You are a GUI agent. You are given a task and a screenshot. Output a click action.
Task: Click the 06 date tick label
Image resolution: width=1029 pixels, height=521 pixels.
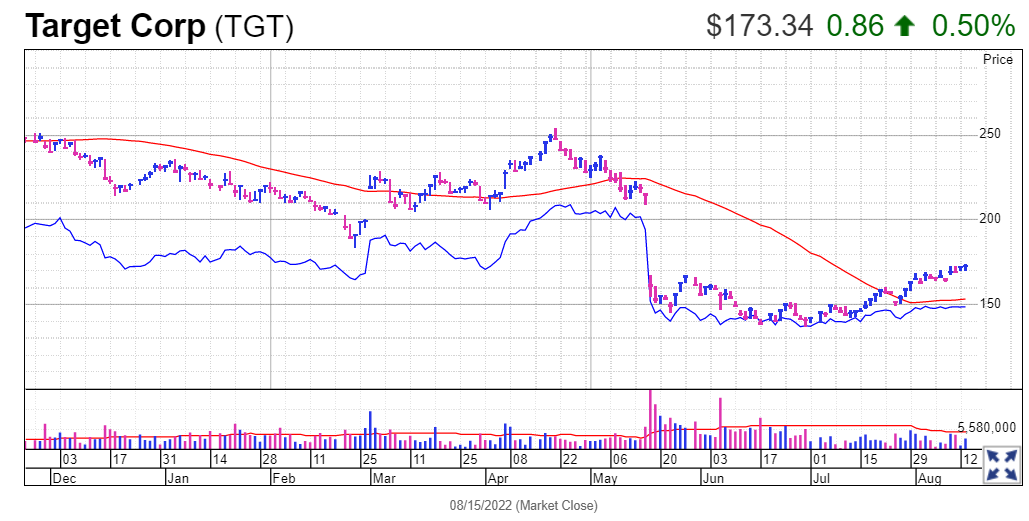pos(619,459)
